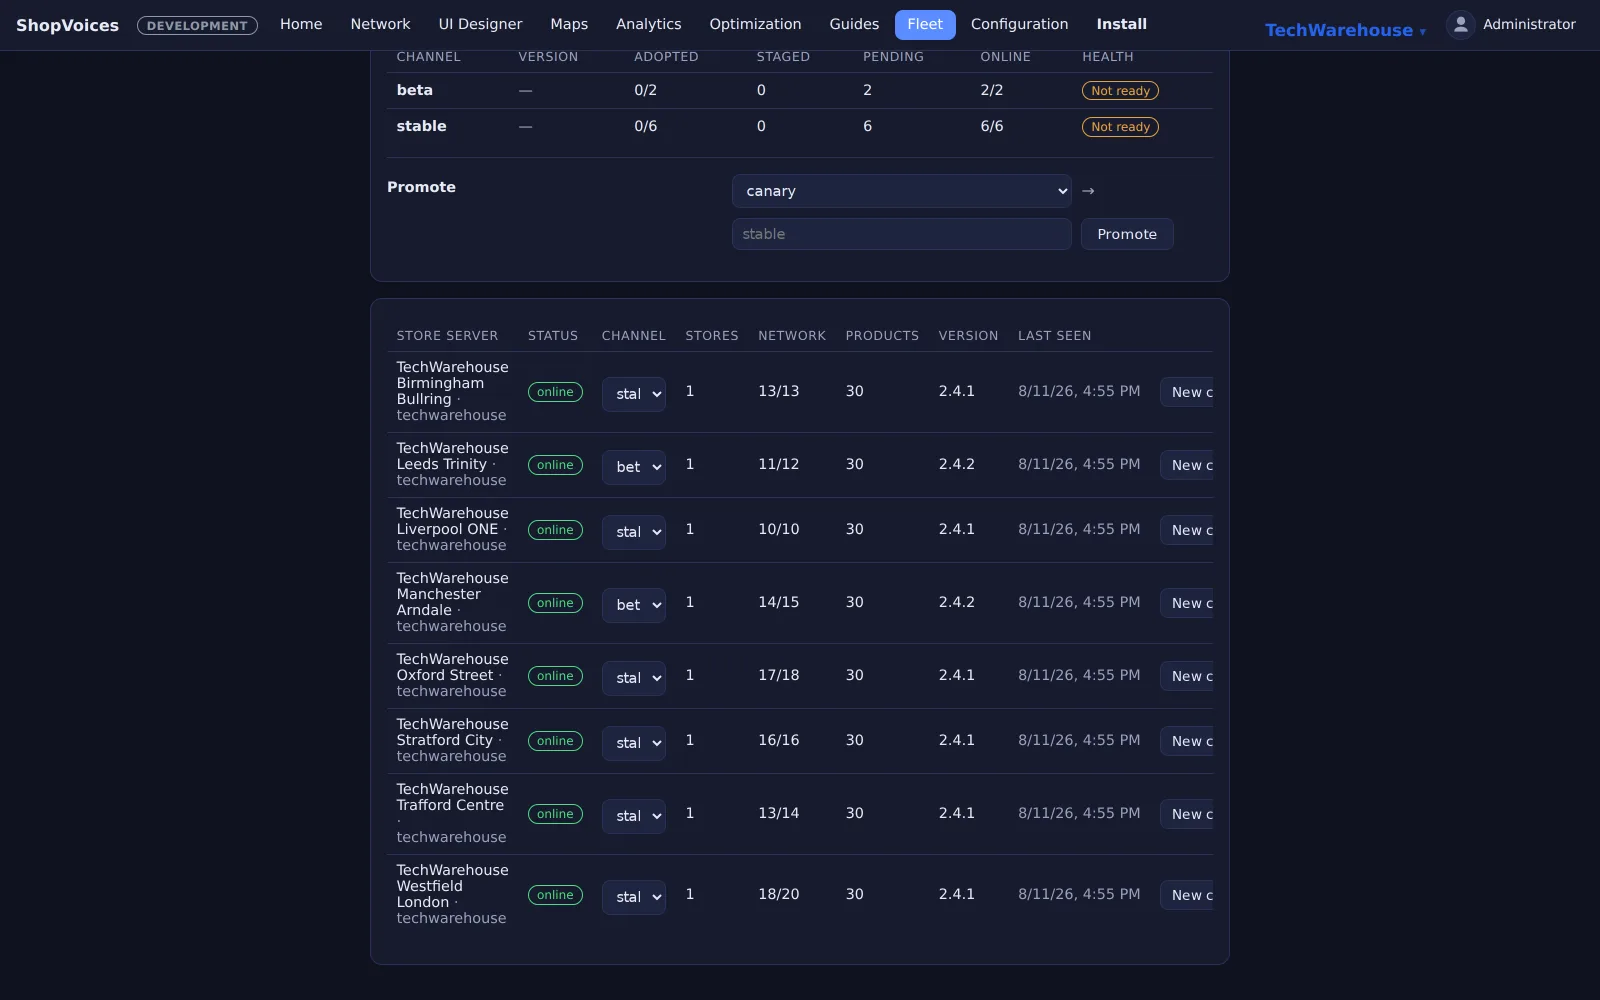Click the Promote button
The width and height of the screenshot is (1600, 1000).
pos(1127,234)
